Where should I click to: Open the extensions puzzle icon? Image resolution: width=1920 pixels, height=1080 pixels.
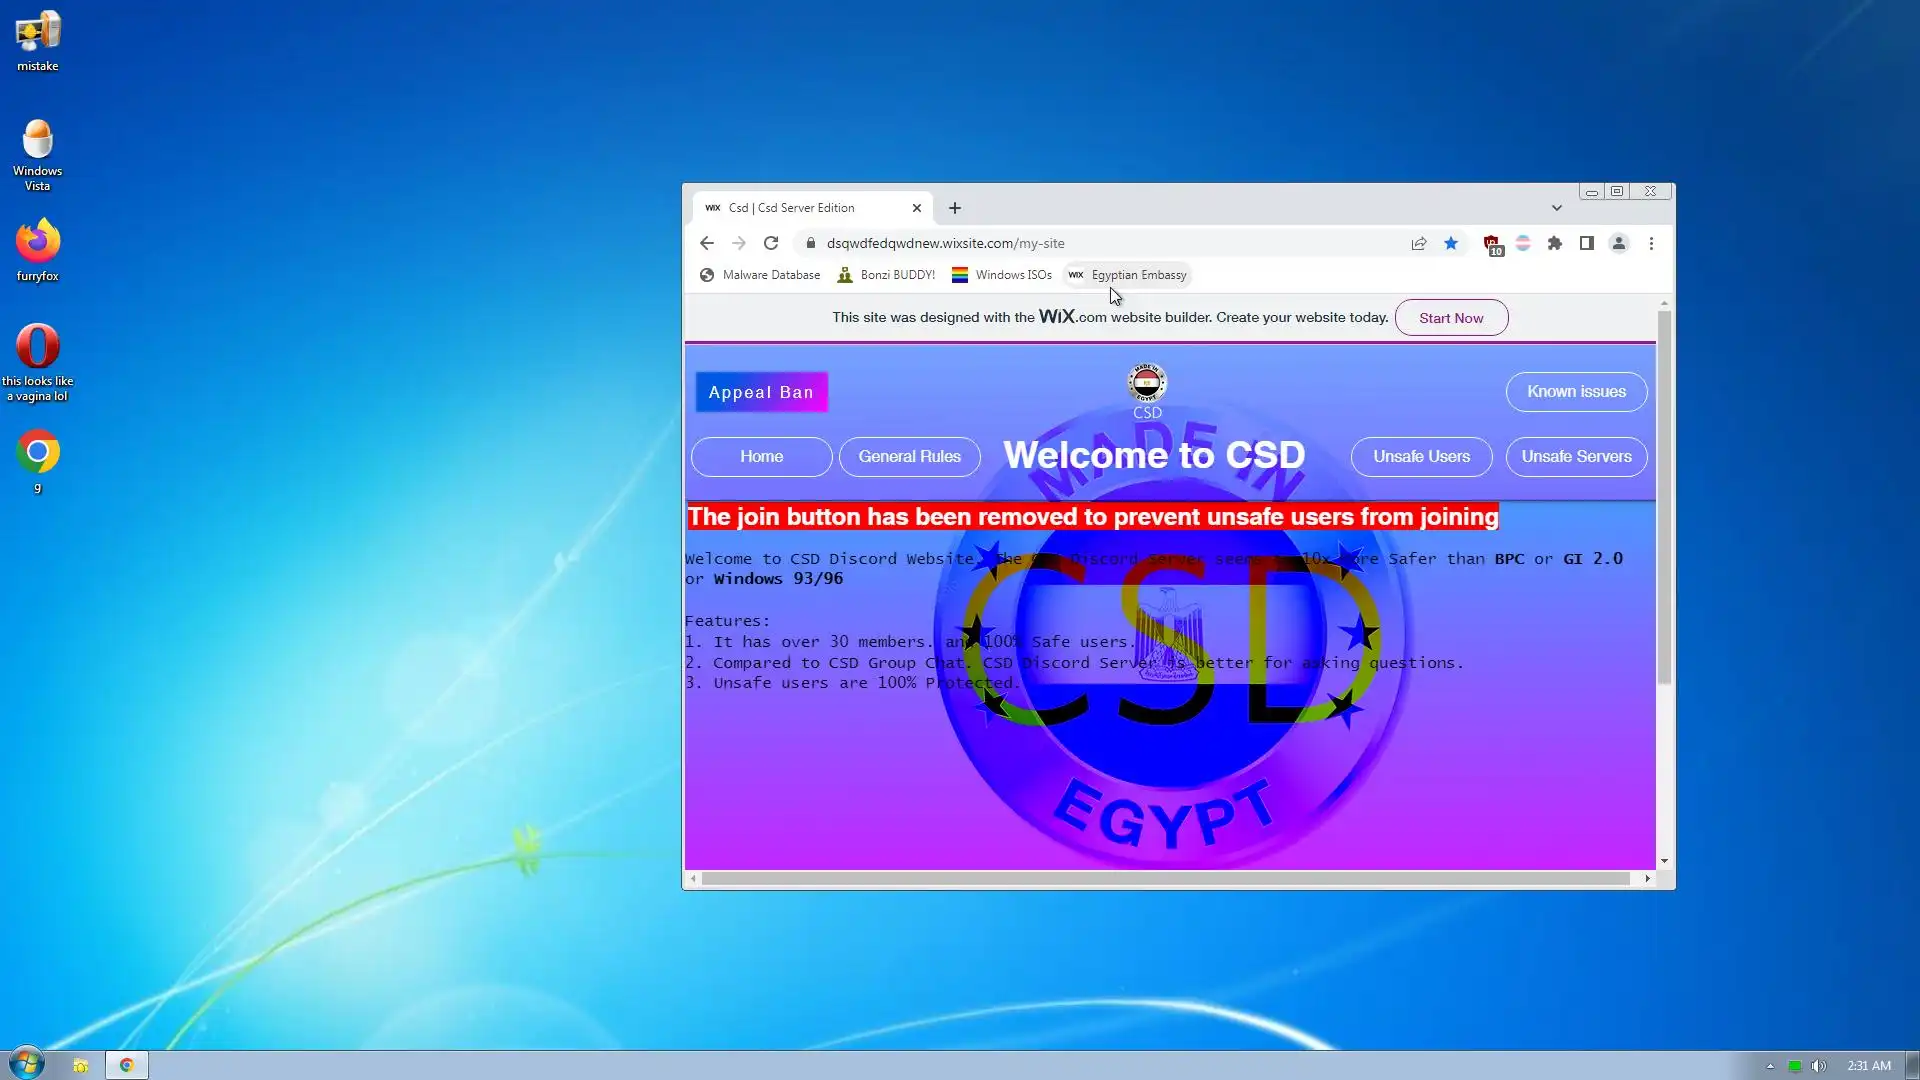(x=1554, y=243)
